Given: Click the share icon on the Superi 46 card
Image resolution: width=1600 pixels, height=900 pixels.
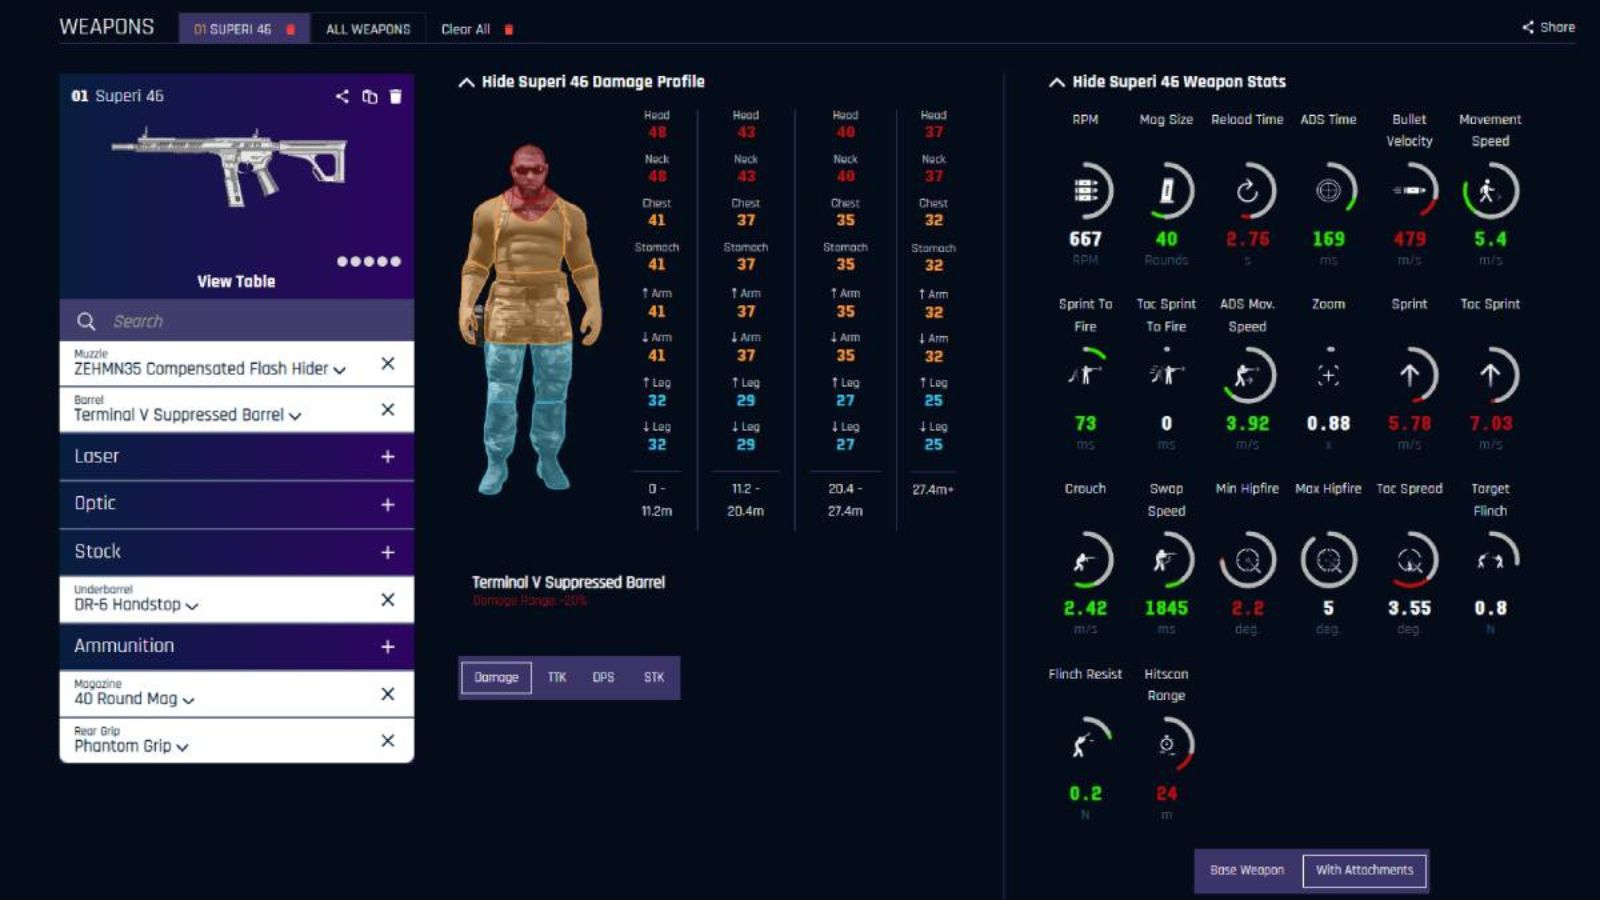Looking at the screenshot, I should [x=342, y=96].
